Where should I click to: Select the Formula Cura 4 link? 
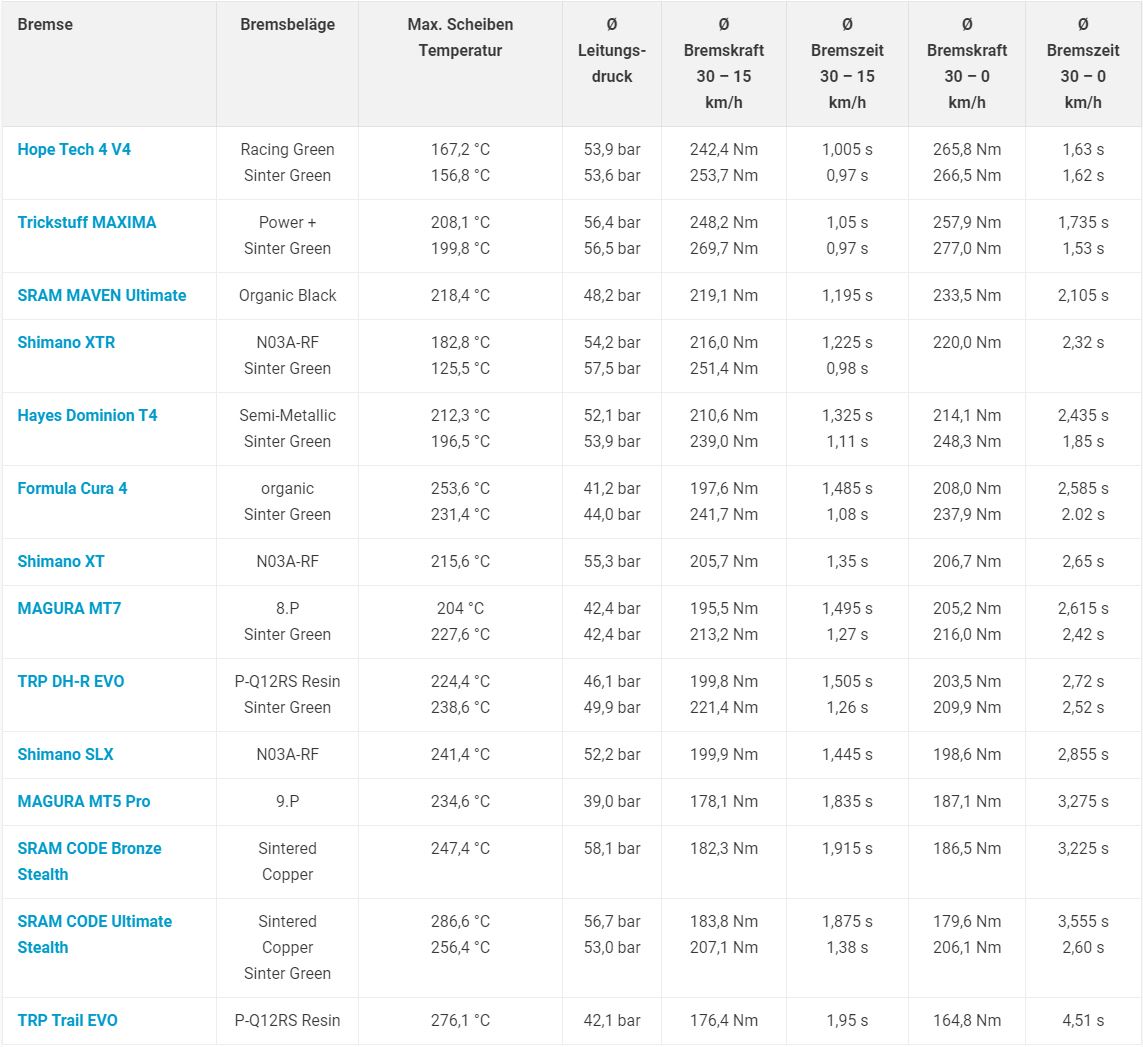72,489
